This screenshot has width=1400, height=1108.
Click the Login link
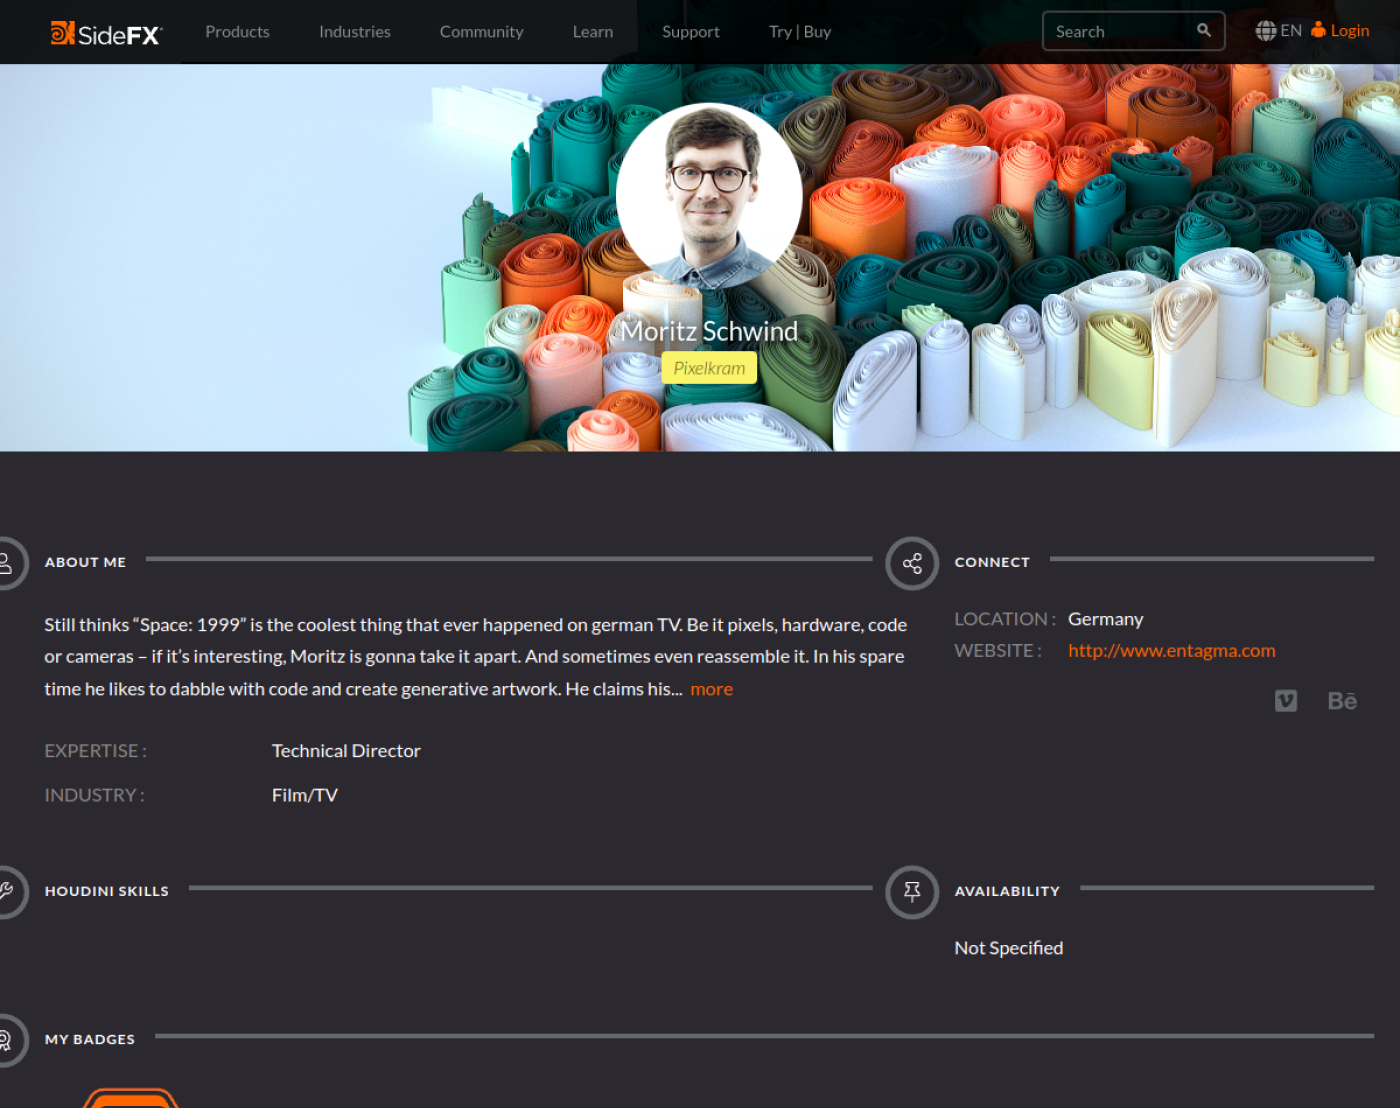[x=1340, y=31]
